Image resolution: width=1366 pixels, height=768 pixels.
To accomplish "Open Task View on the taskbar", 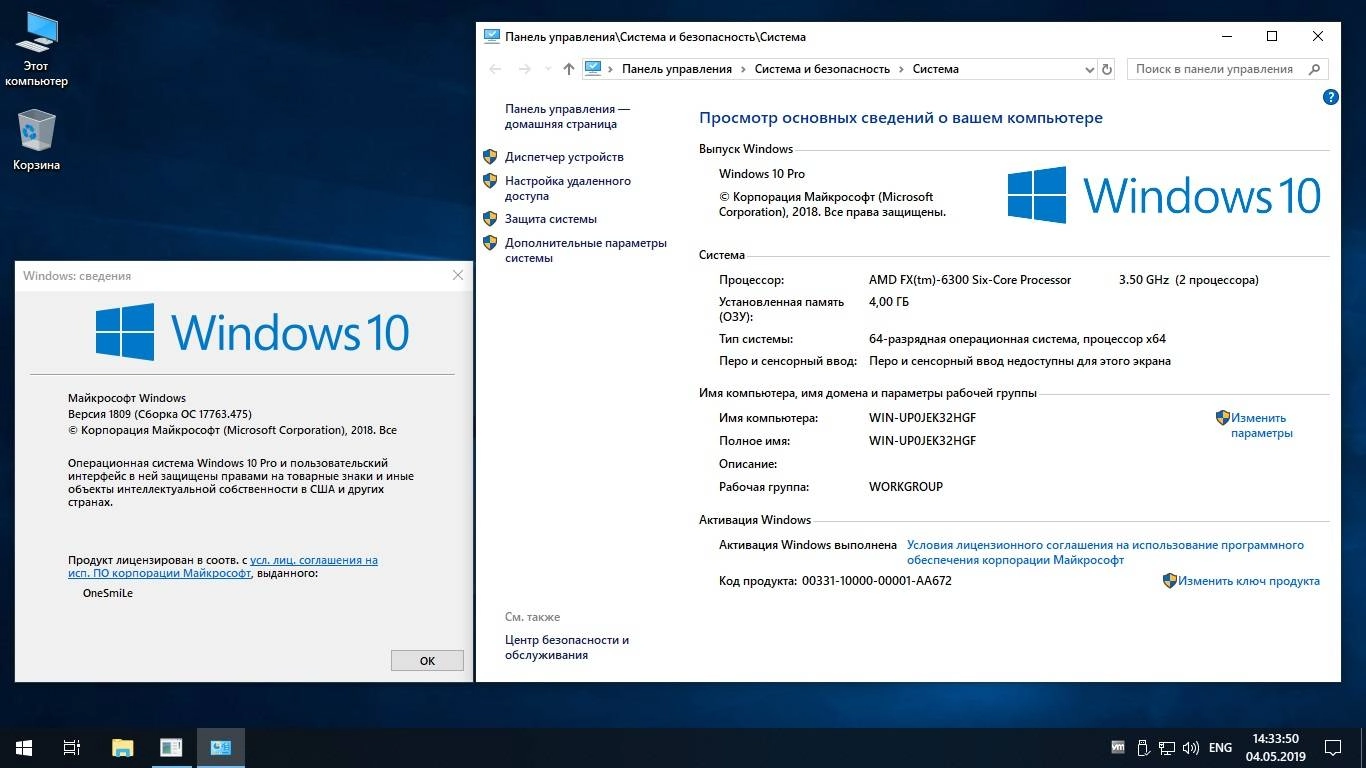I will tap(72, 747).
